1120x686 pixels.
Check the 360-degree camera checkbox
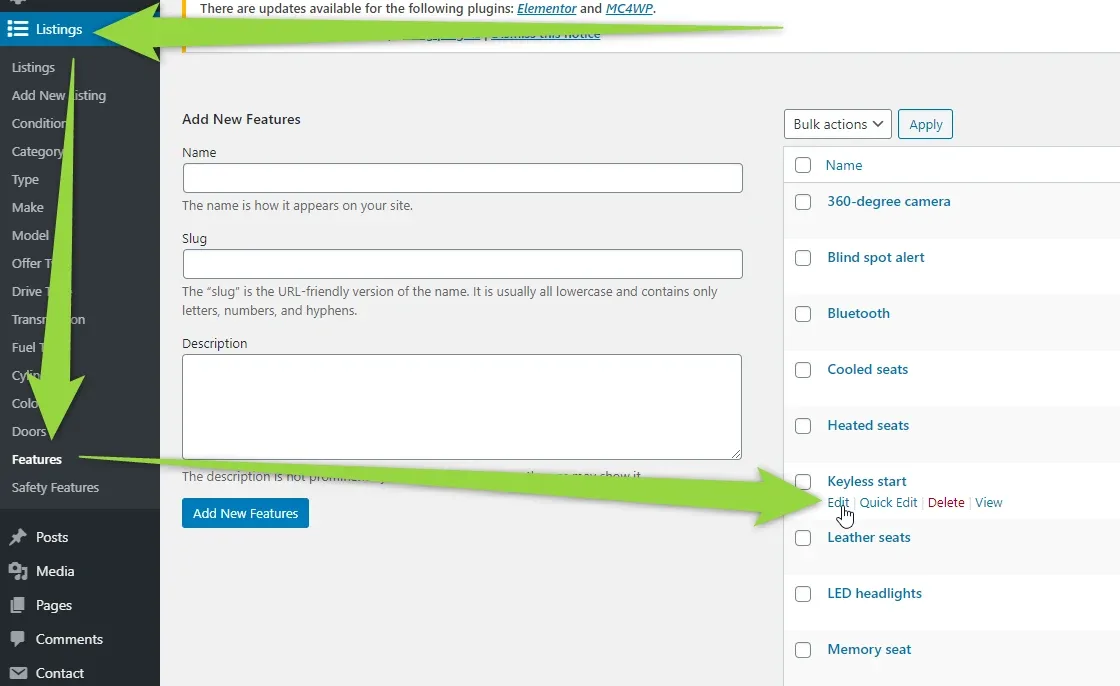pos(803,202)
